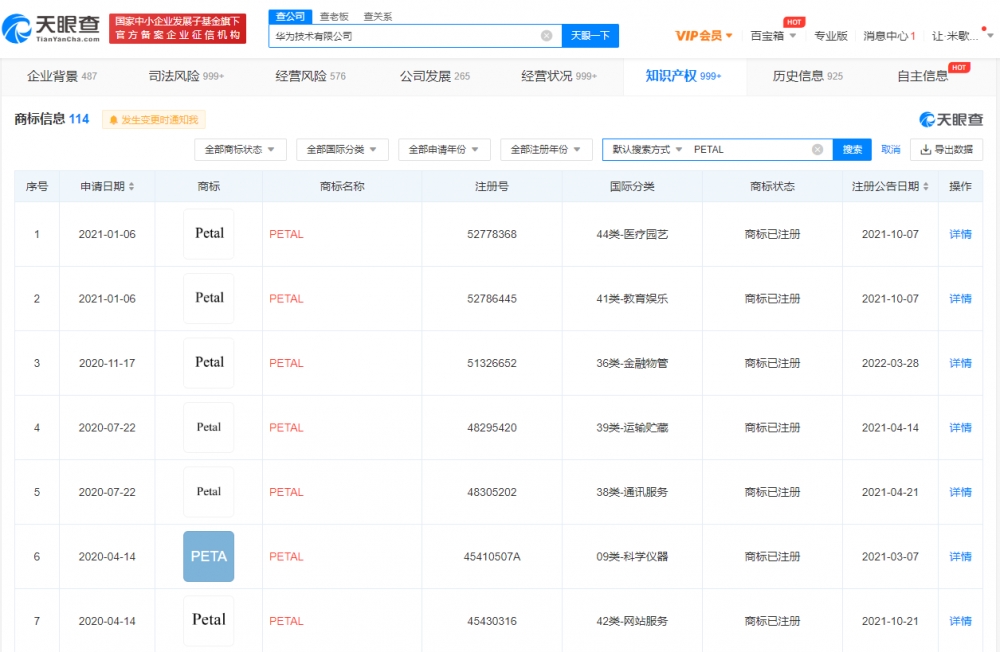Expand user account menu 让·米歇...
Viewport: 1000px width, 652px height.
(962, 36)
